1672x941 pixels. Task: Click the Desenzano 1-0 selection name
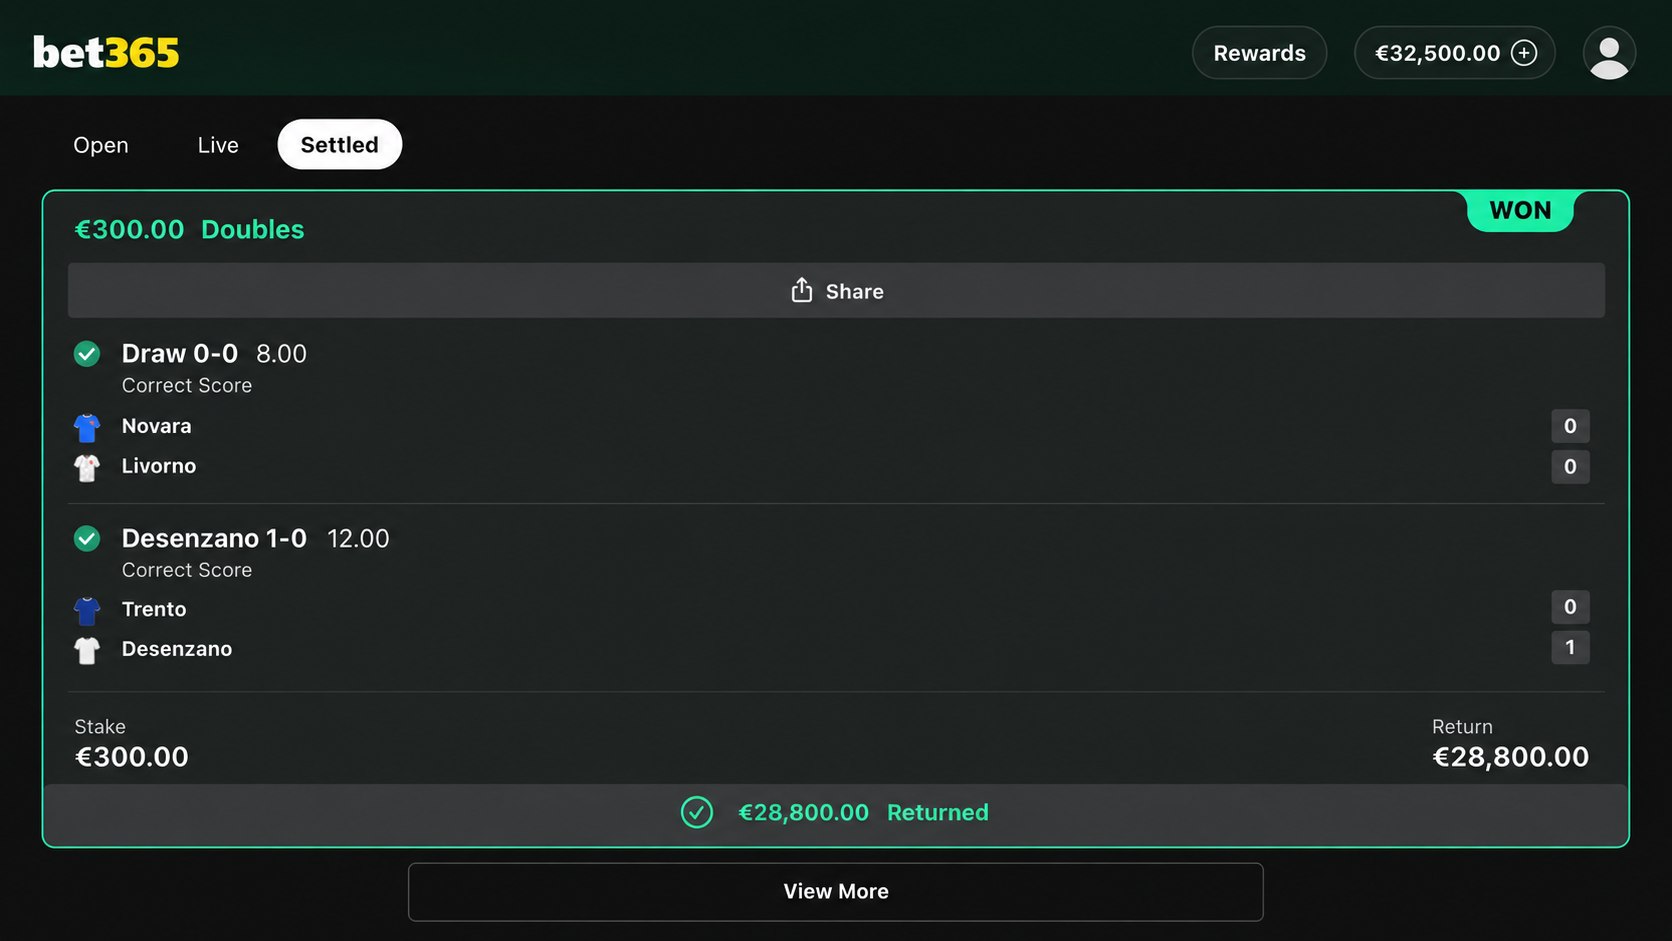pos(215,539)
